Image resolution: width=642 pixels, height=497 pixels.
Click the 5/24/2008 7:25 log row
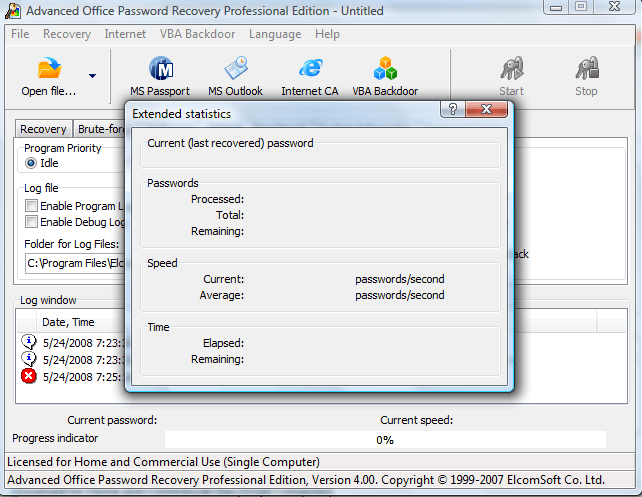point(72,377)
